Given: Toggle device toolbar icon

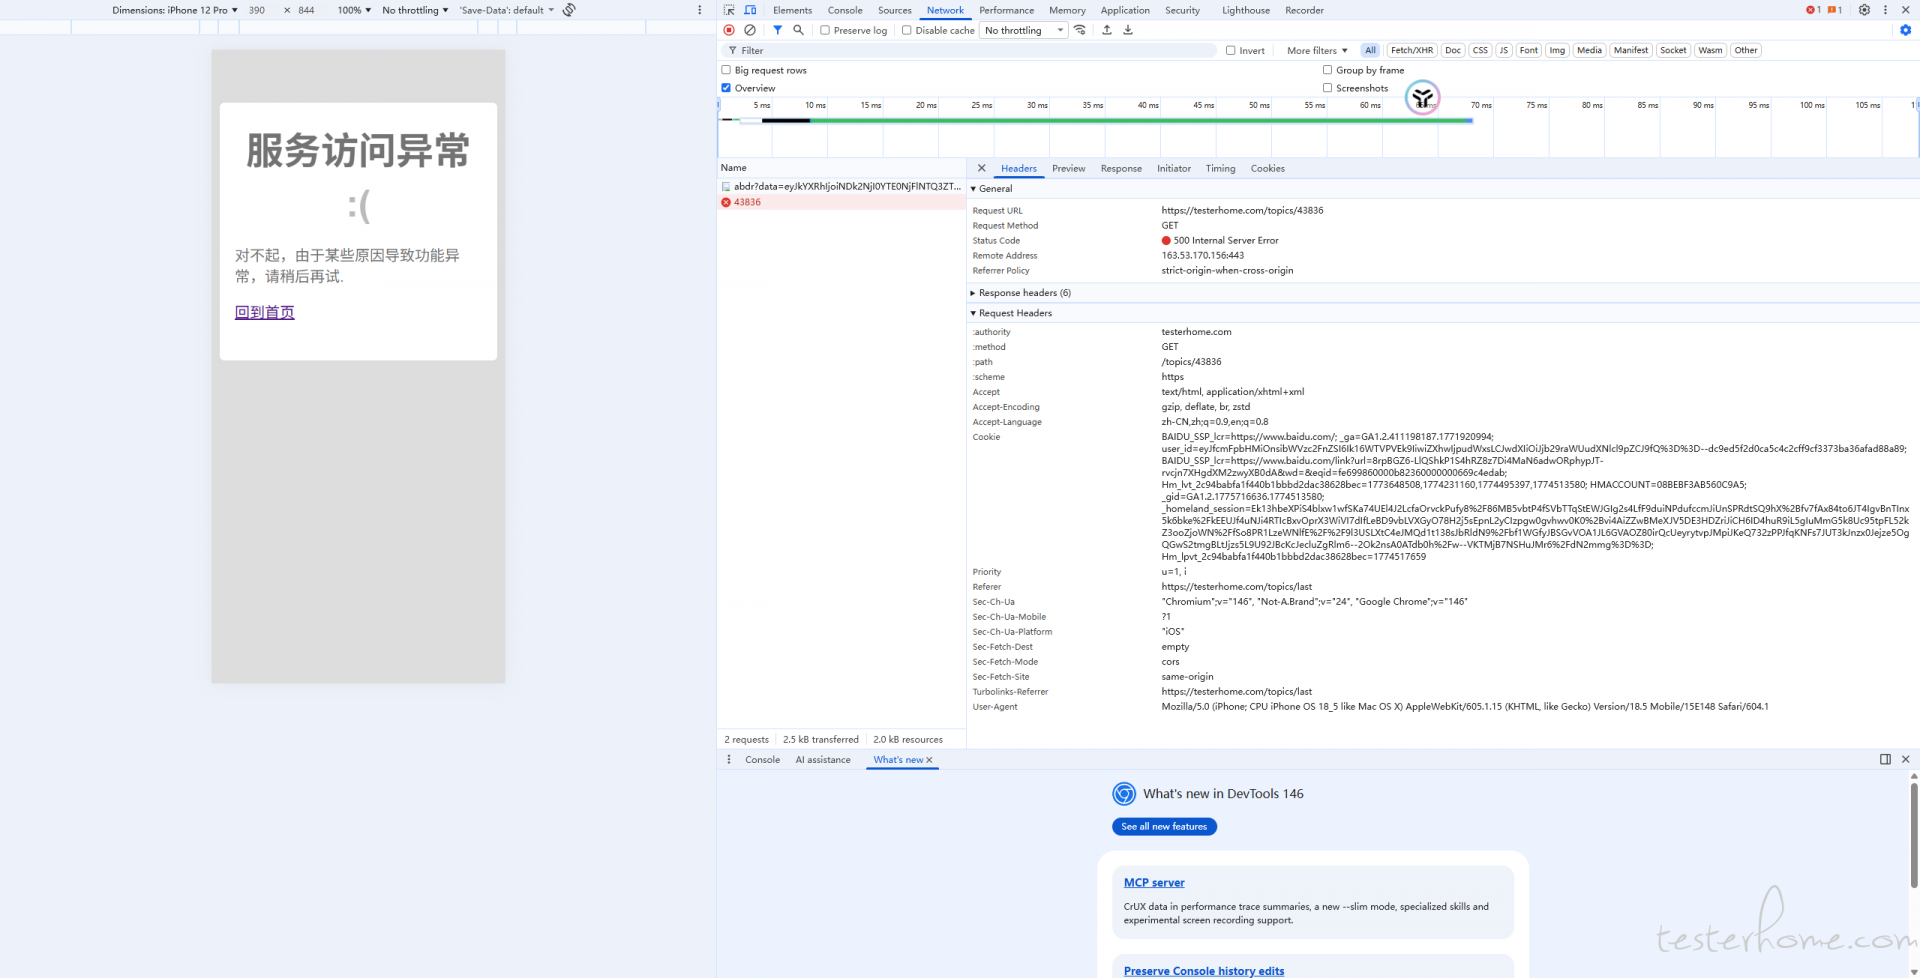Looking at the screenshot, I should [x=750, y=10].
